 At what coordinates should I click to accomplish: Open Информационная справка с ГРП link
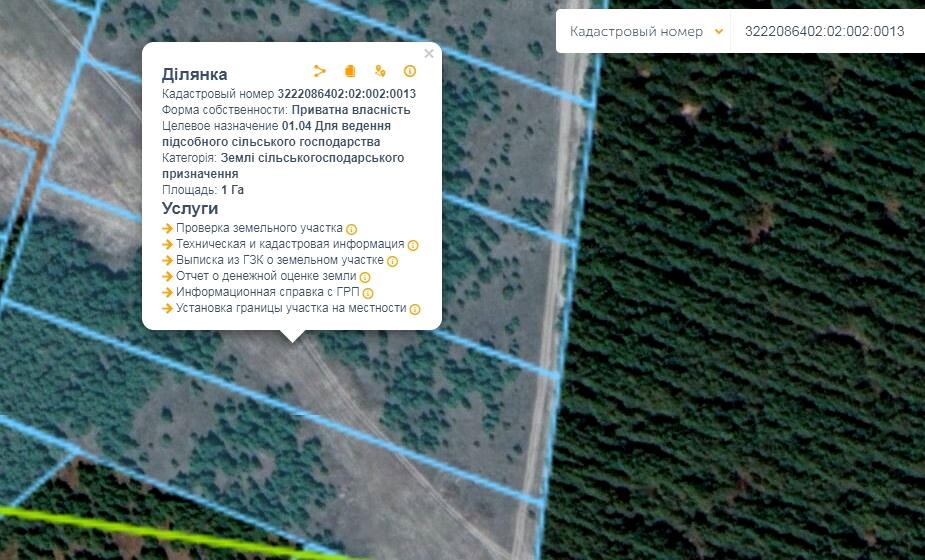point(267,292)
